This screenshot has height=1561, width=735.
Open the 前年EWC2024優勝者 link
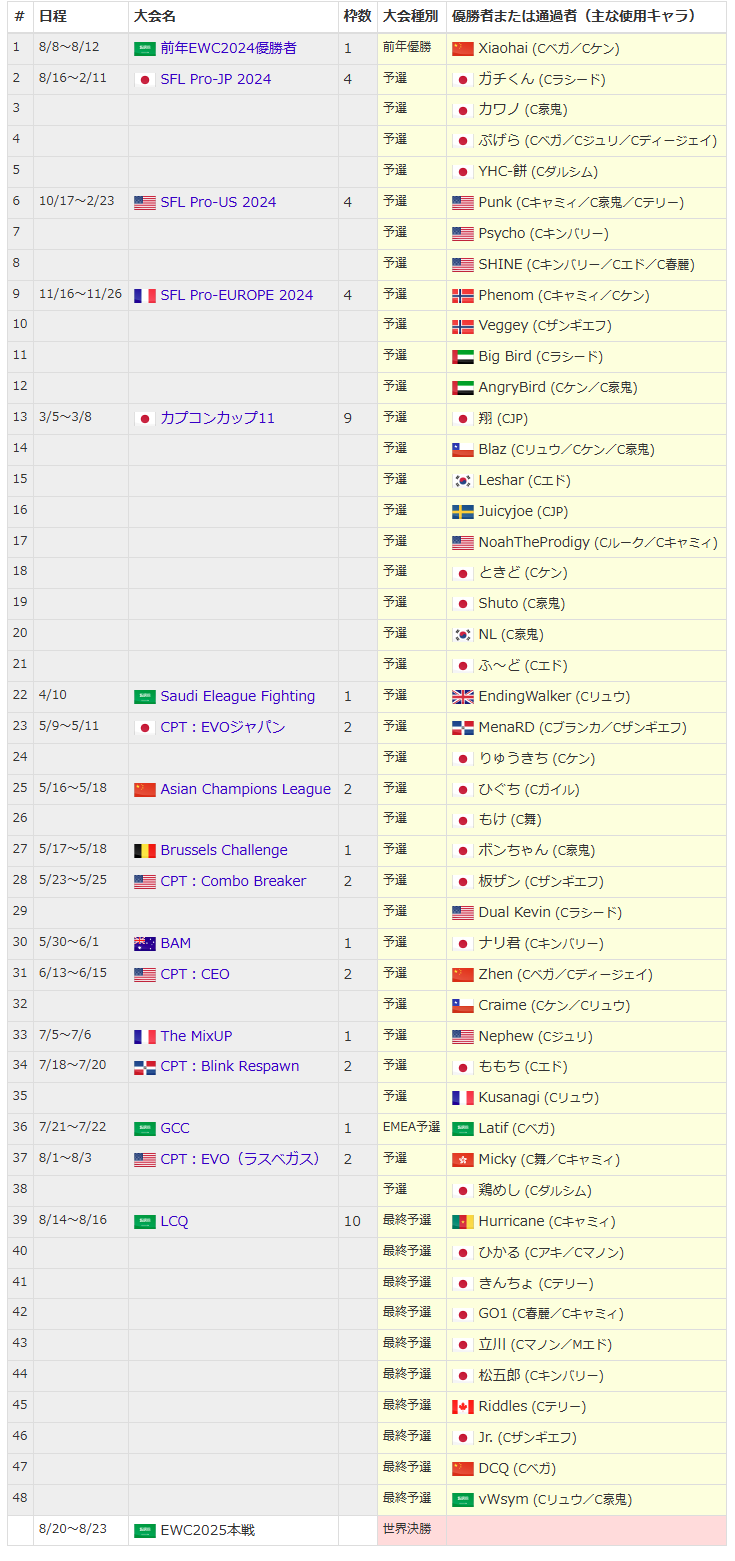click(x=228, y=48)
